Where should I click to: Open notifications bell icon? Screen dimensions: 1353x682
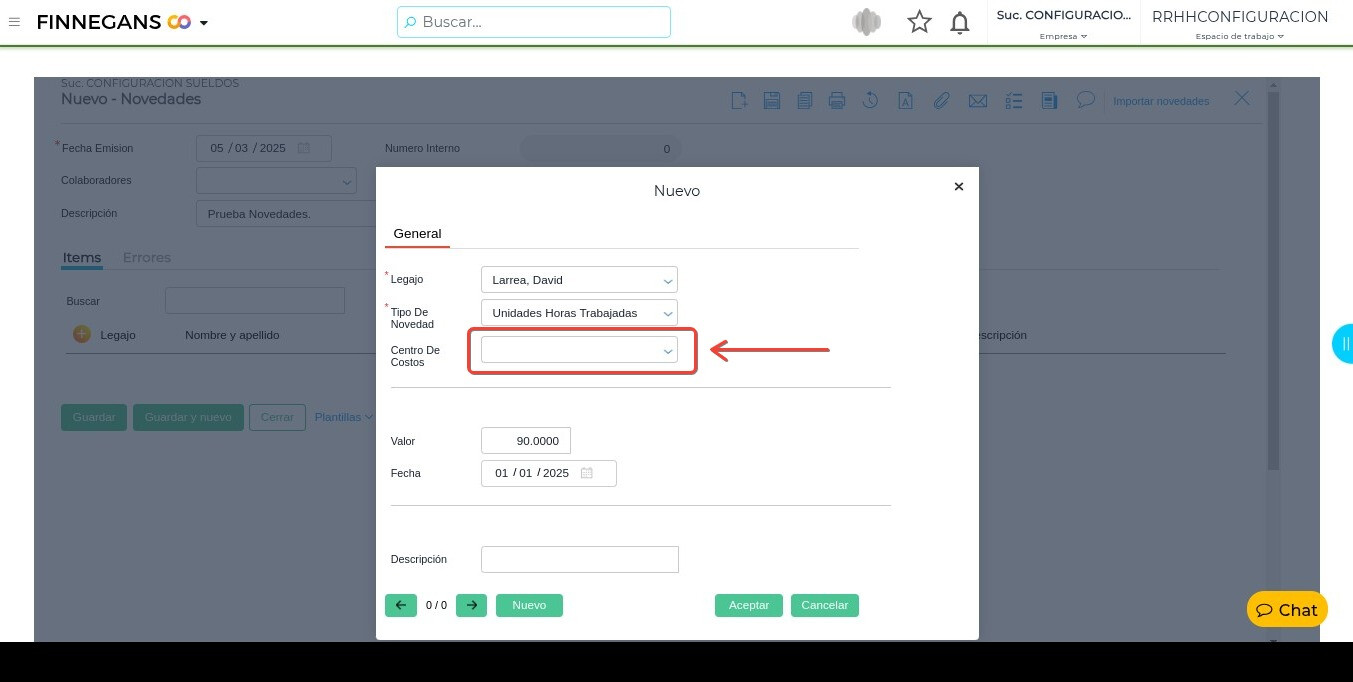(960, 23)
